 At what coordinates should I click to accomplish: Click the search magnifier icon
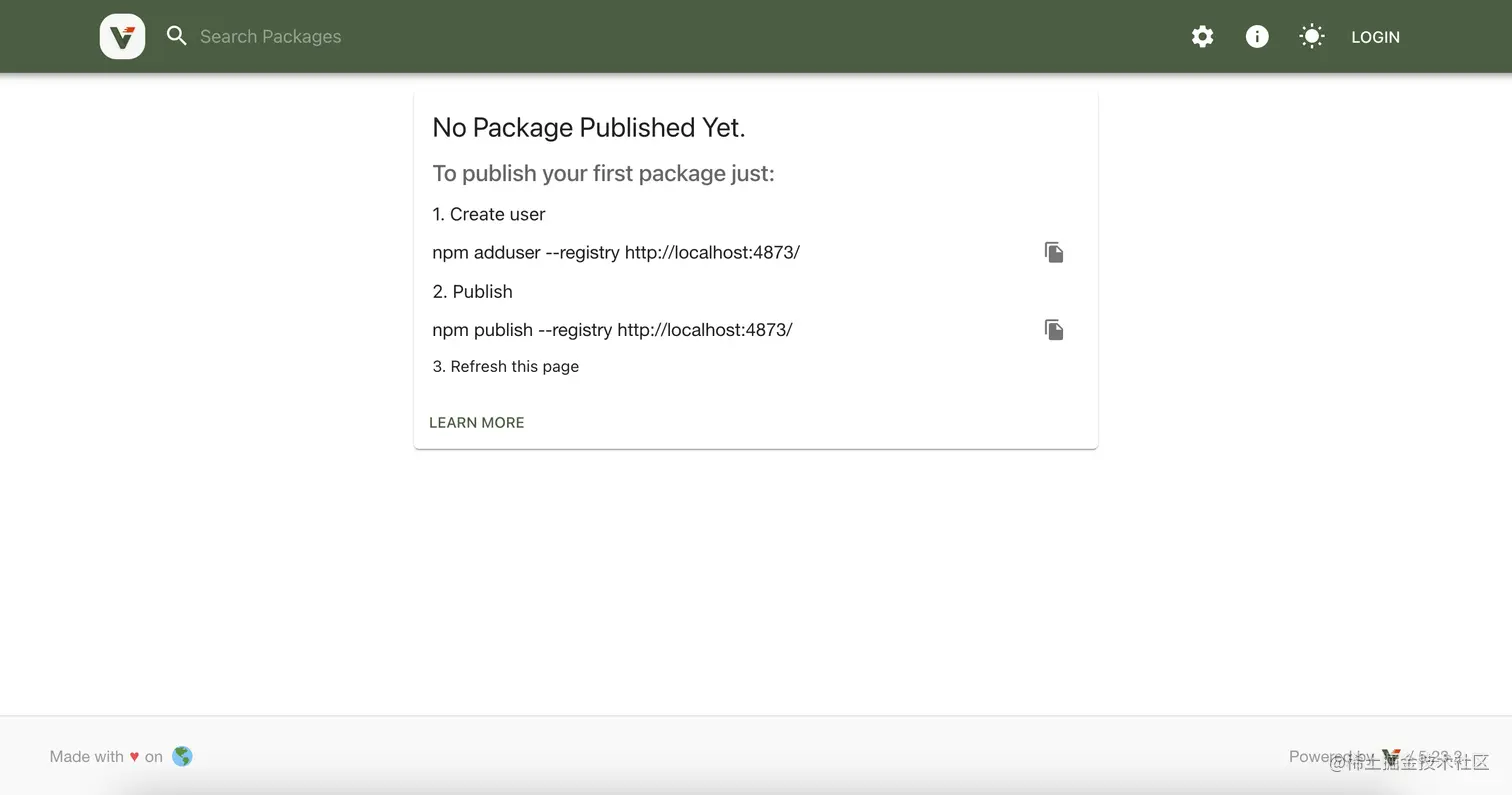pyautogui.click(x=177, y=36)
